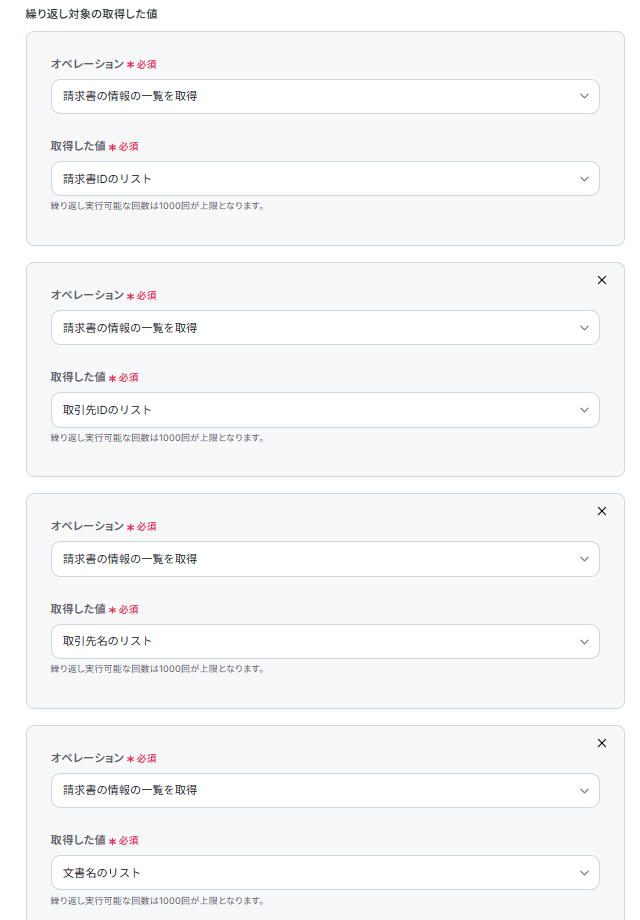
Task: Expand the 文書名のリスト dropdown
Action: 325,873
